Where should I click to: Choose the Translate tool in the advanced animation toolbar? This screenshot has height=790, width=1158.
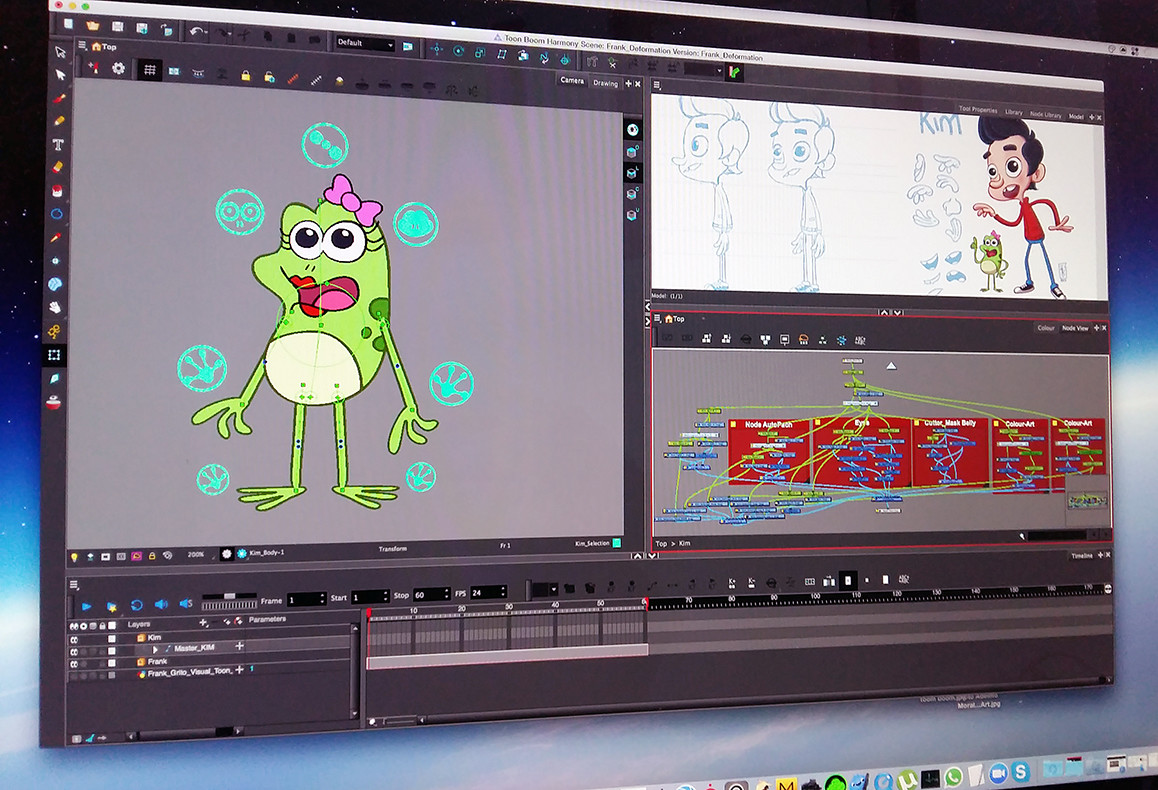coord(436,49)
